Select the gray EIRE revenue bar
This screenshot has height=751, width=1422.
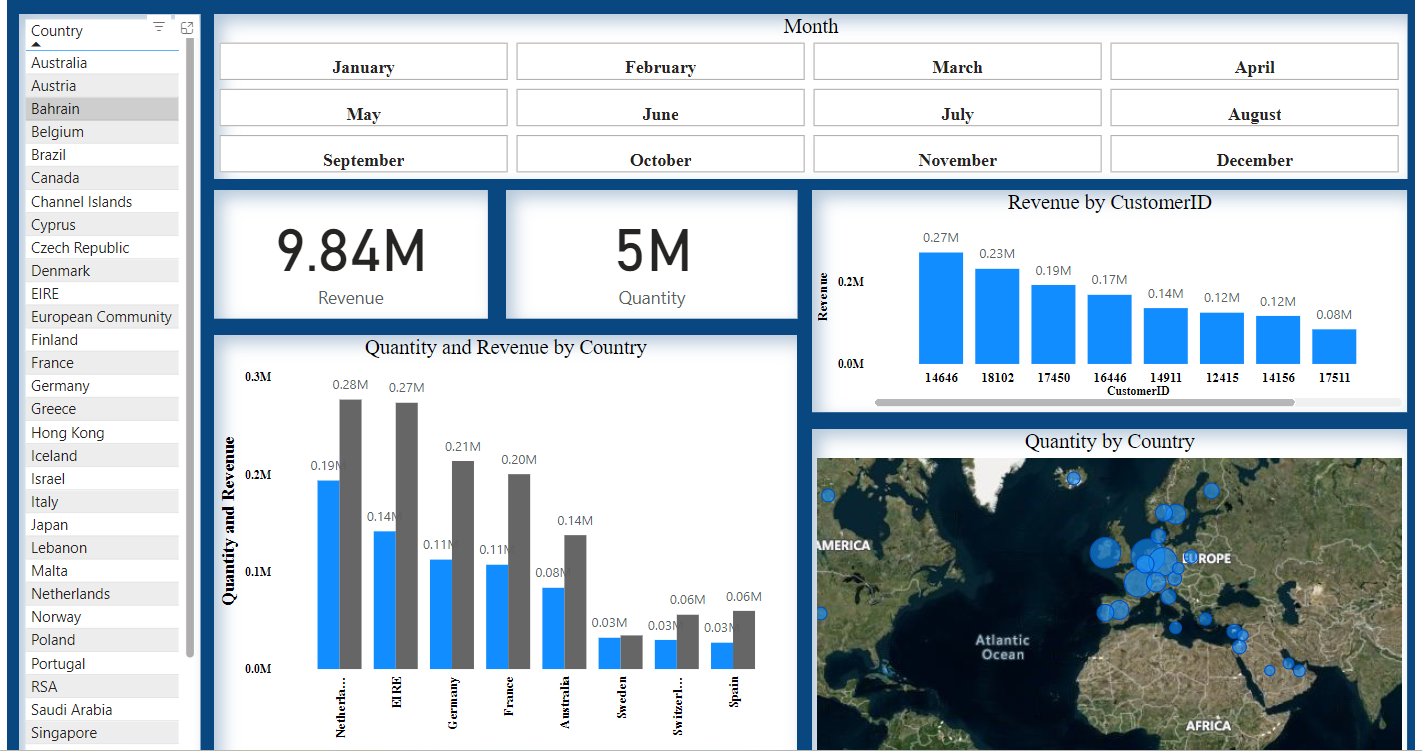point(407,535)
